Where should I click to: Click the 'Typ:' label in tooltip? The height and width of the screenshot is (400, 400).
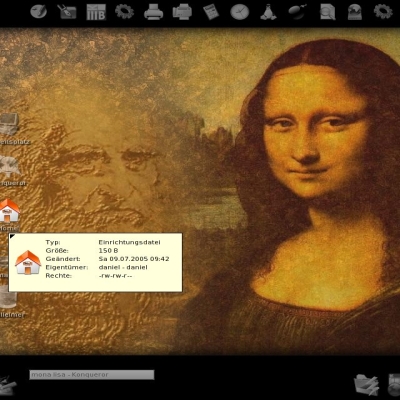[53, 242]
